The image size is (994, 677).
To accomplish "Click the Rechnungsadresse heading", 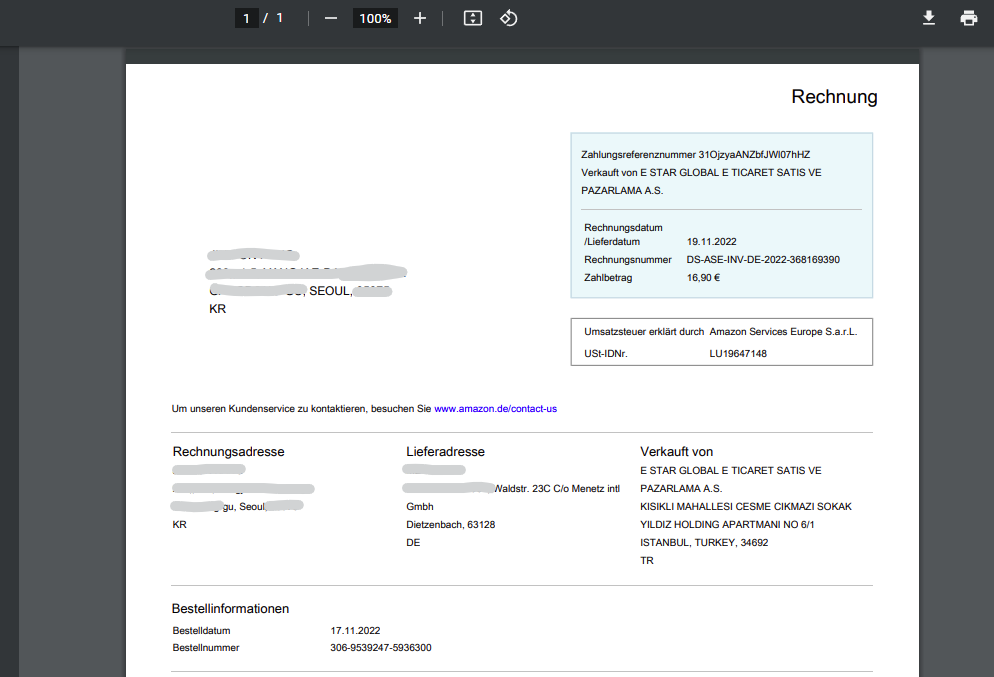I will tap(228, 452).
